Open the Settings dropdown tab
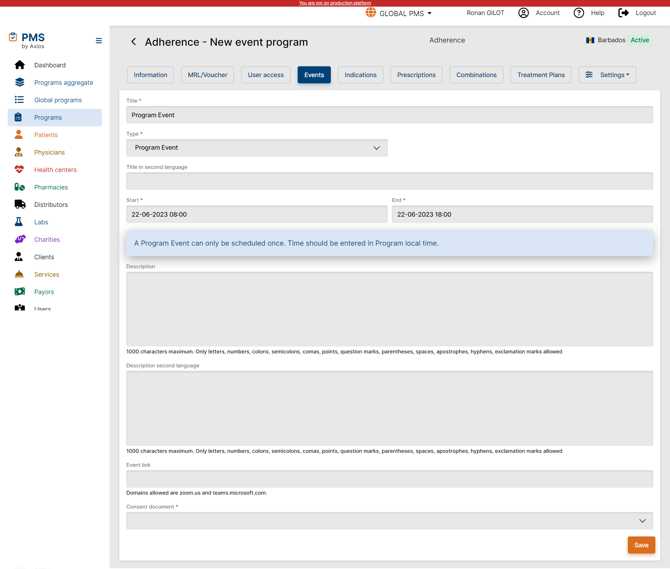Screen dimensions: 670x569 [607, 75]
